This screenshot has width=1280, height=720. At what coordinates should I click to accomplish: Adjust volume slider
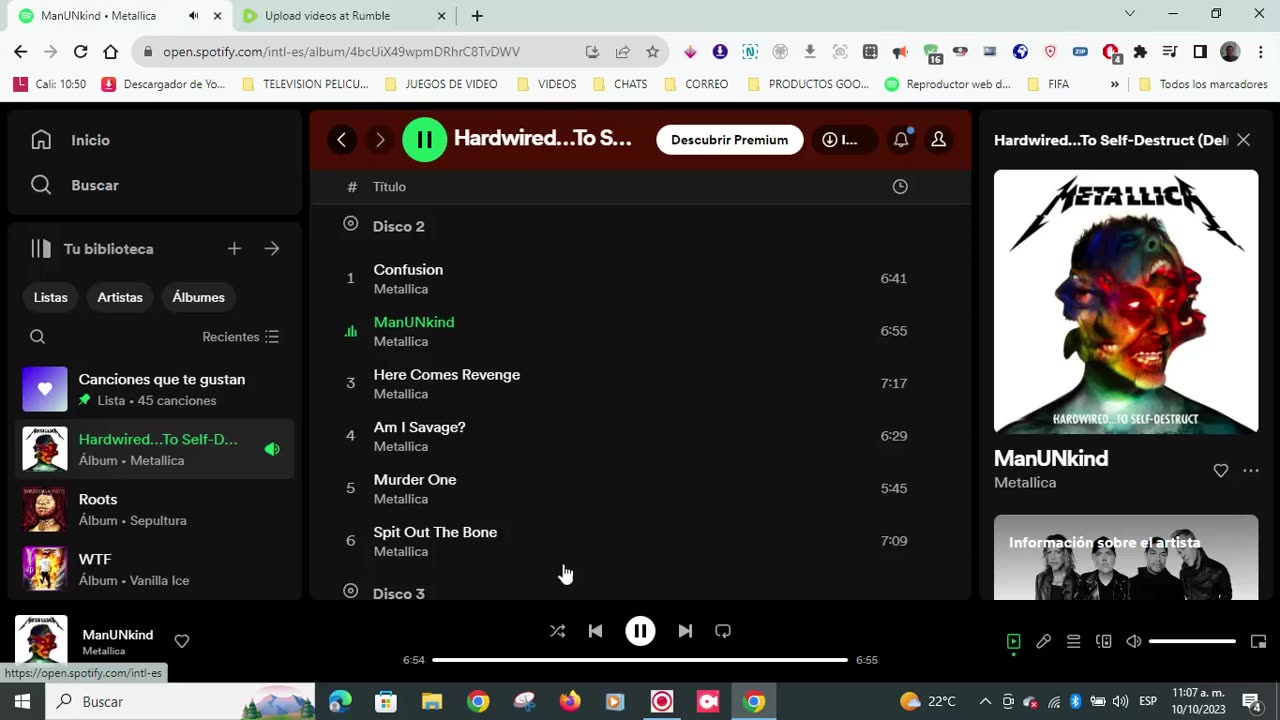(1192, 641)
